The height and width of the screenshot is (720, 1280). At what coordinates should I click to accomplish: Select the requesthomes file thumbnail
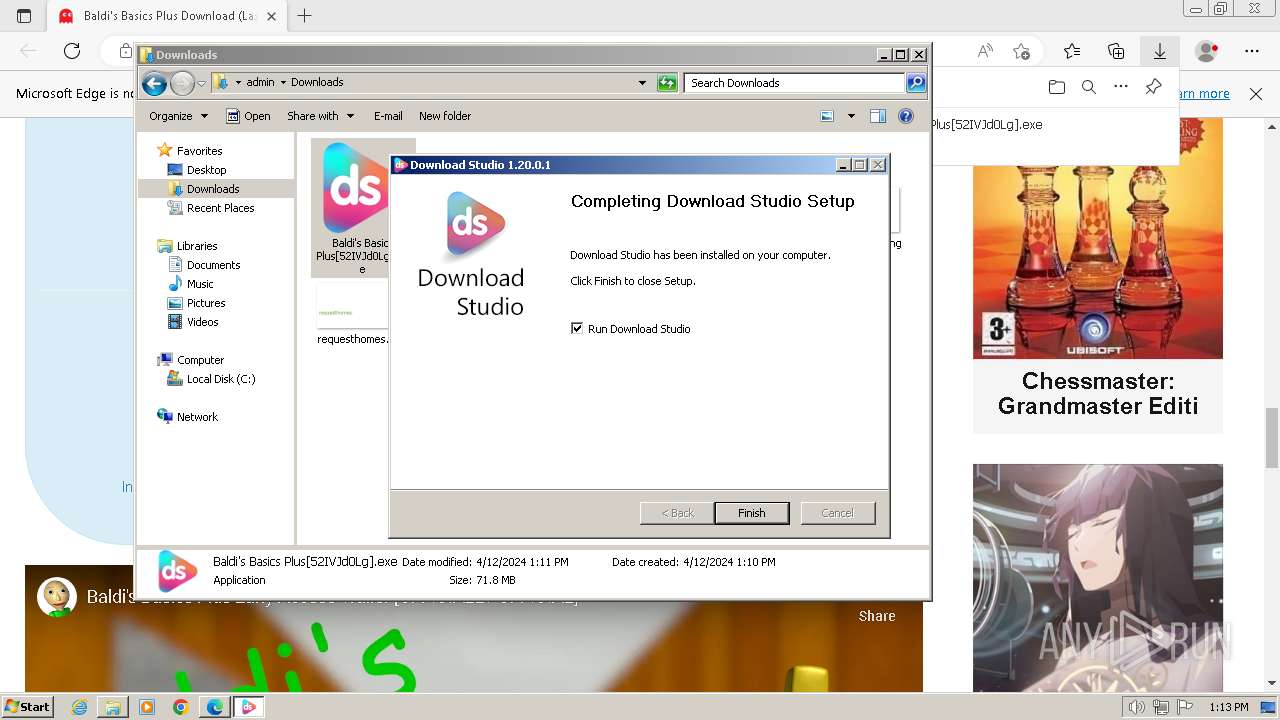pos(352,307)
